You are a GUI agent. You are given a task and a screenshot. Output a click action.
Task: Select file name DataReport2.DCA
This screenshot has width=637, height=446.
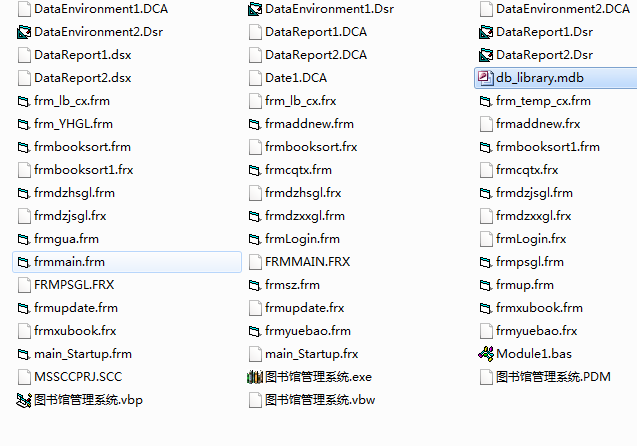[x=316, y=55]
